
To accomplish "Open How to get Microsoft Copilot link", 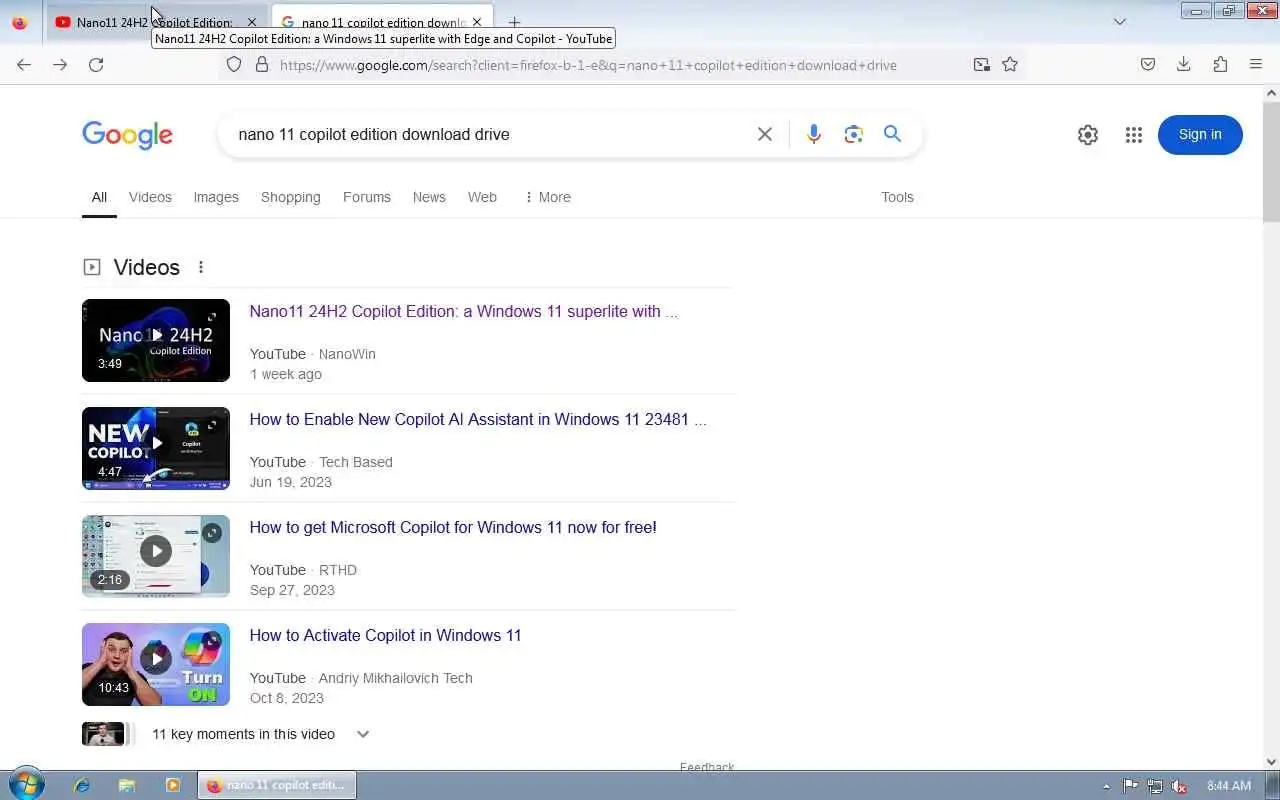I will [x=453, y=527].
